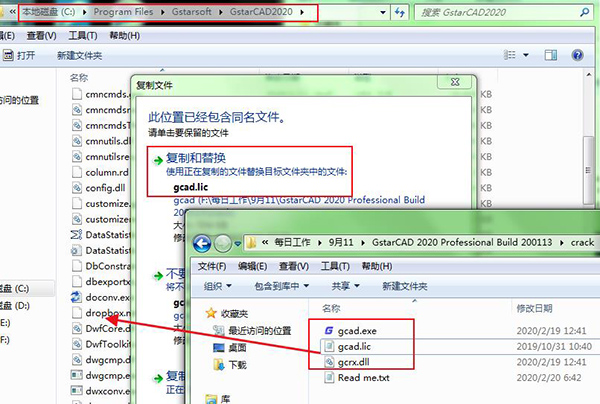This screenshot has height=404, width=600.
Task: Select the gcad.lic file in crack folder
Action: point(348,347)
